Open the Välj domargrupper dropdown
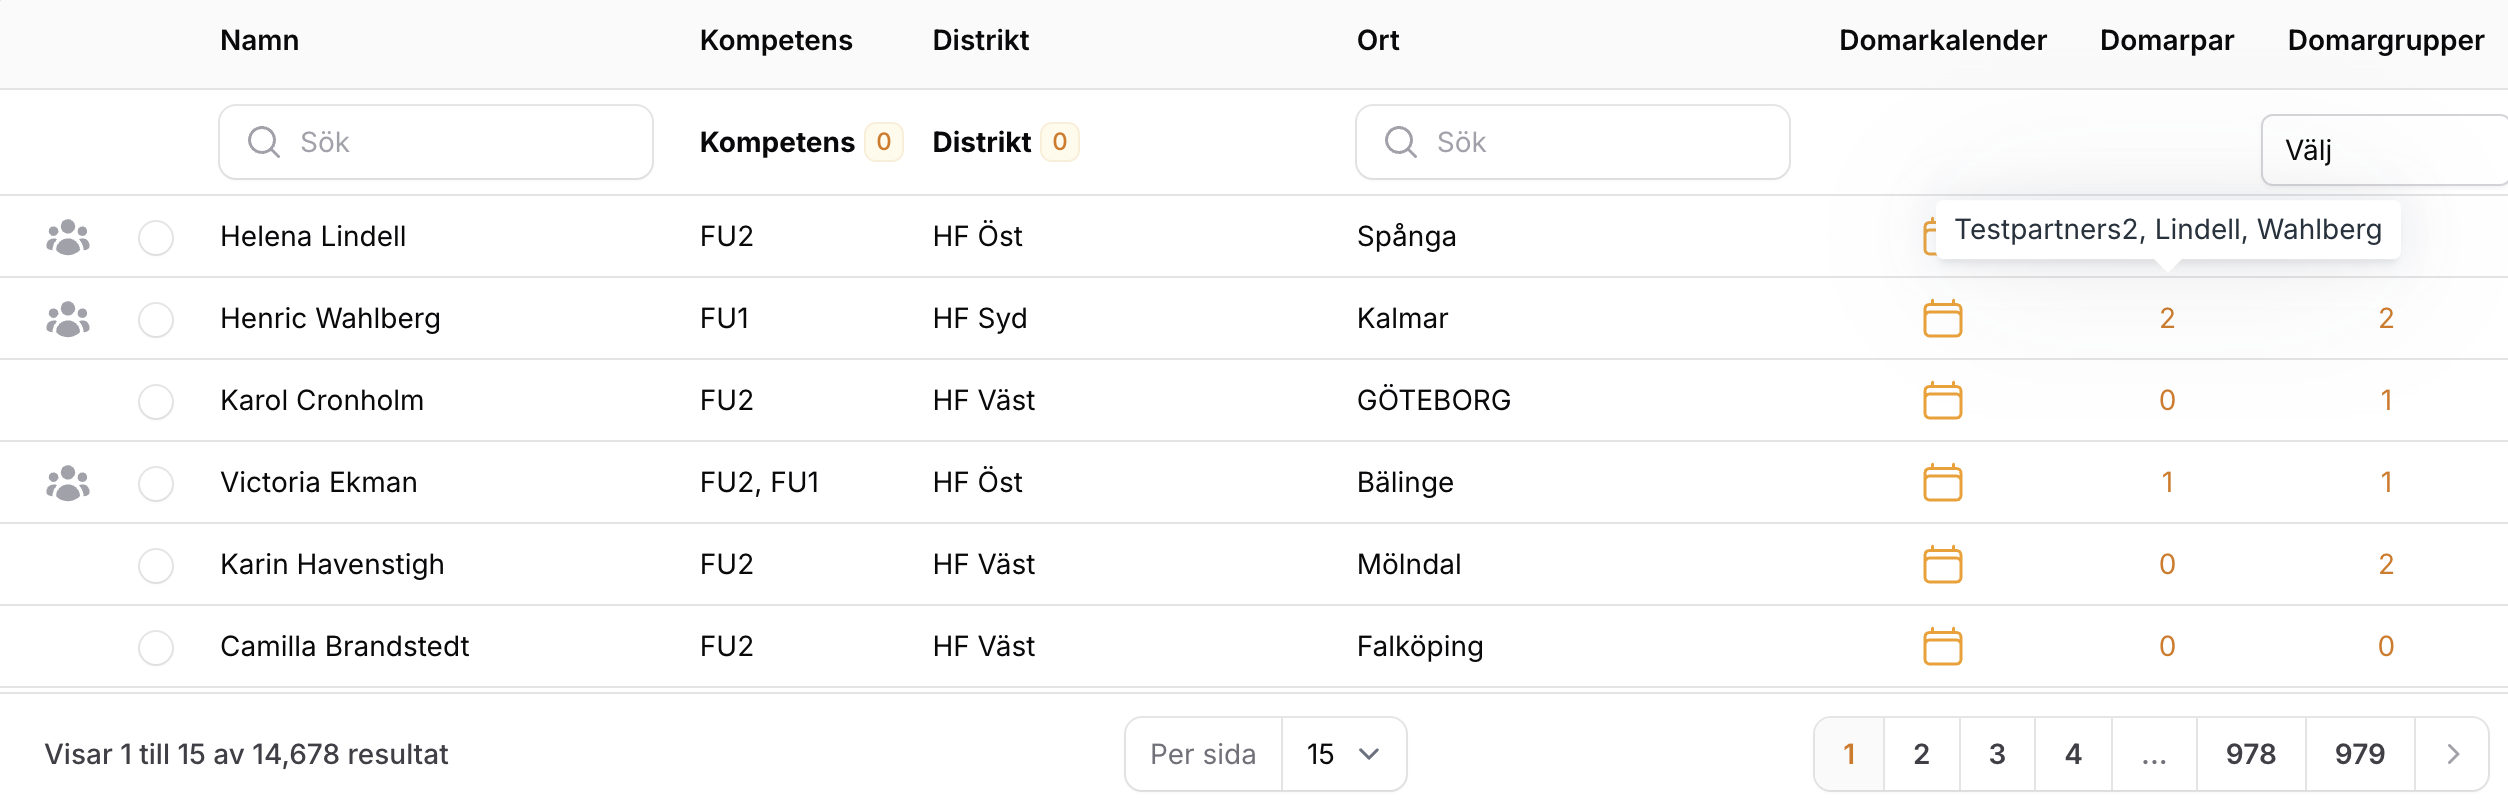This screenshot has height=800, width=2508. point(2382,150)
